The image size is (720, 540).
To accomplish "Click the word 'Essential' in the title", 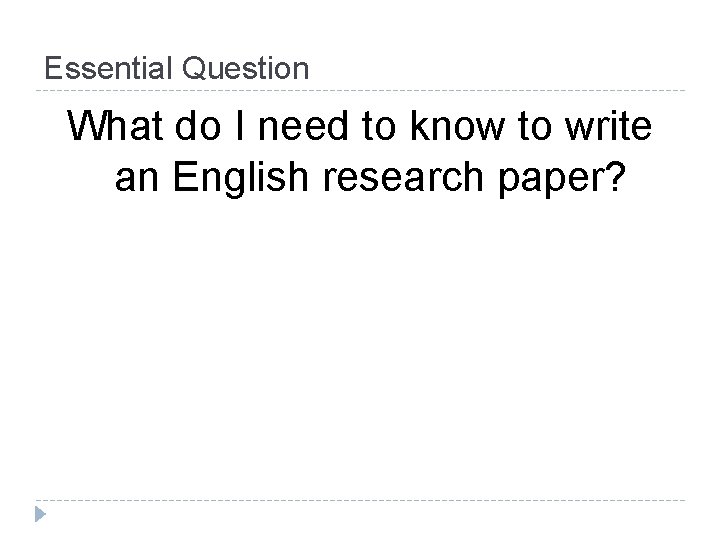I will [108, 69].
